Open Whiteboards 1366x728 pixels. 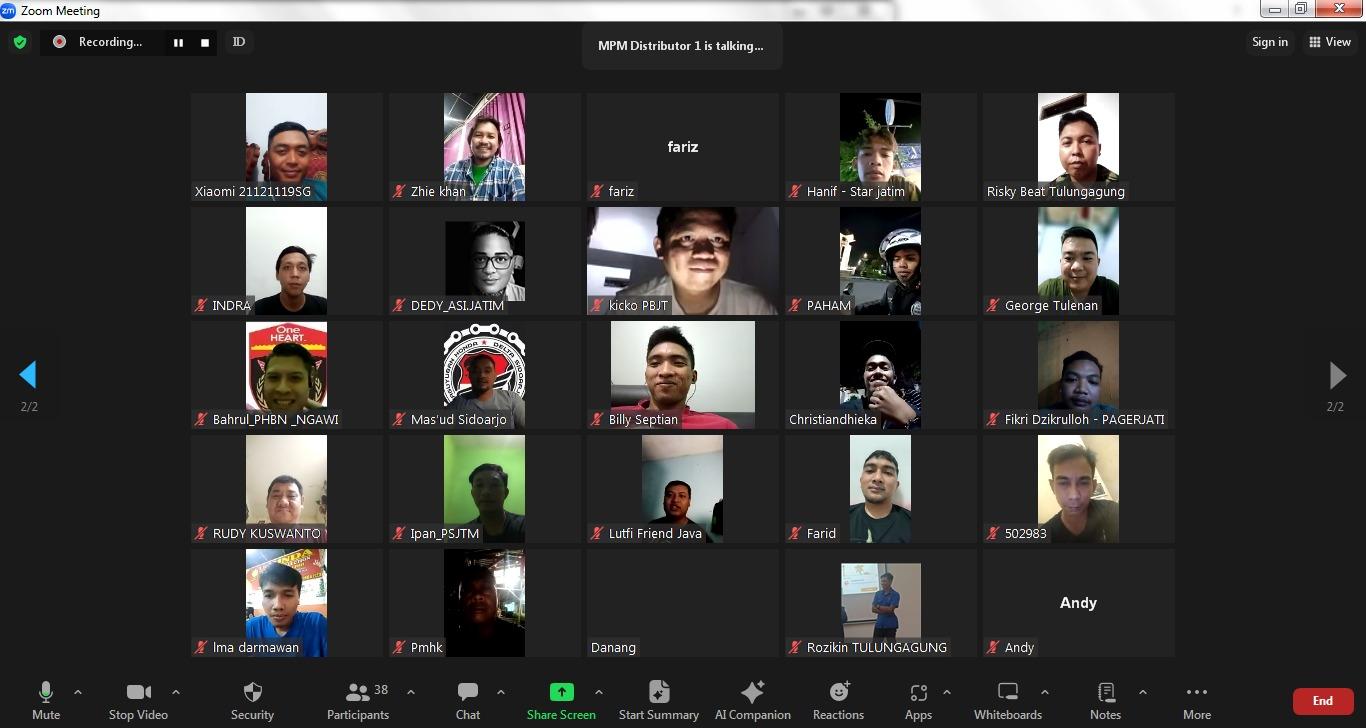click(x=1007, y=700)
